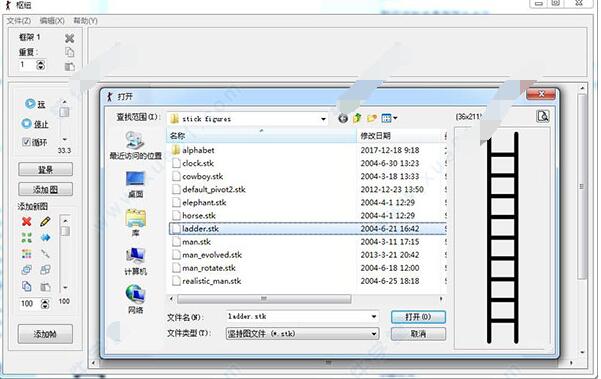The height and width of the screenshot is (379, 601).
Task: Open the color palette grid icon
Action: click(26, 254)
